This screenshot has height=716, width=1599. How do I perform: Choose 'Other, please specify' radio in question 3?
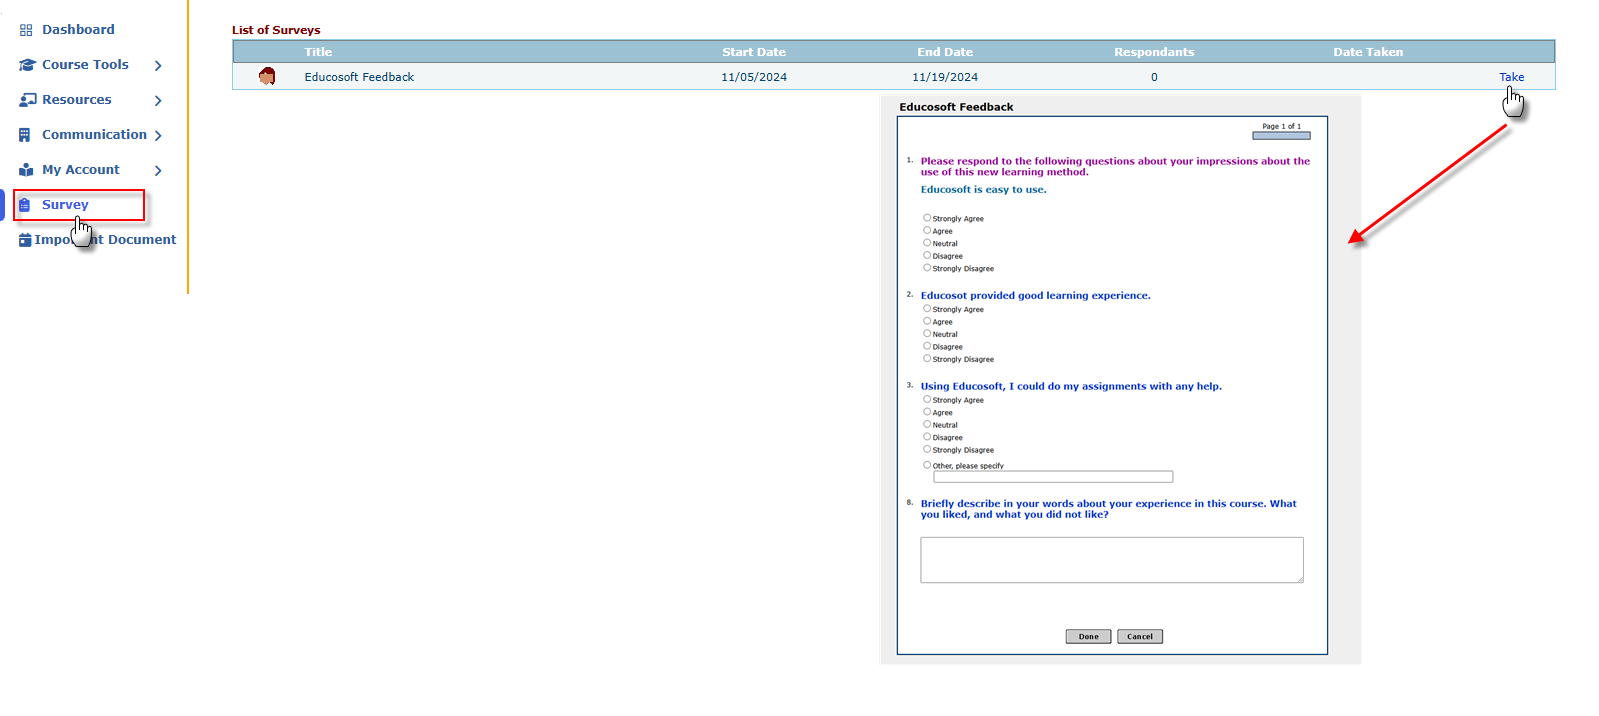pos(927,465)
